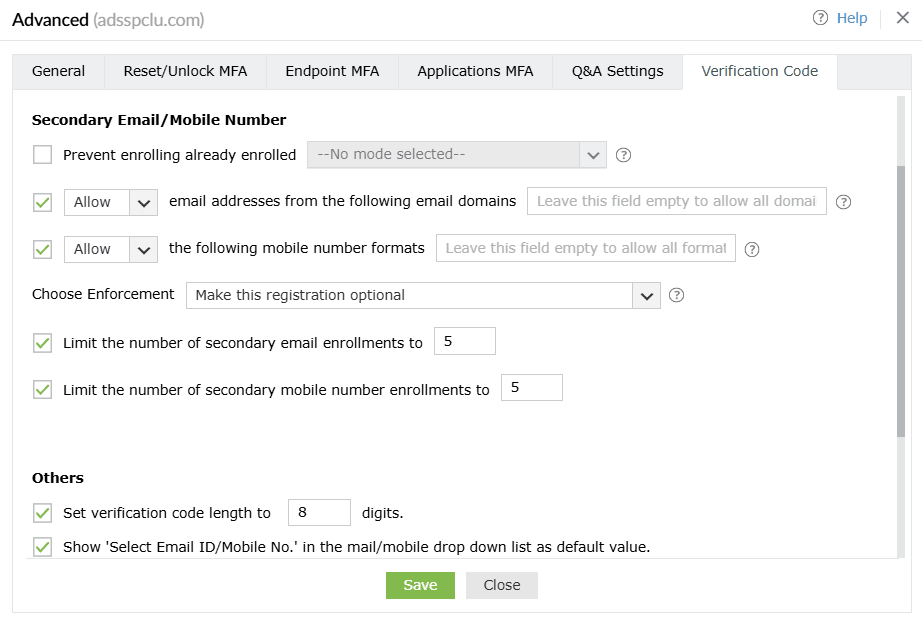Open the Q&A Settings tab
Viewport: 922px width, 622px height.
tap(617, 72)
